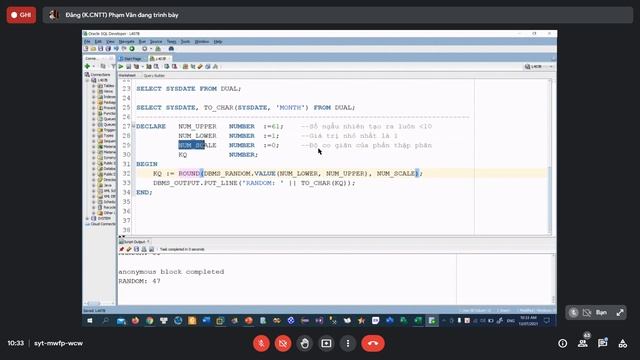This screenshot has width=640, height=360.
Task: Open the File menu
Action: coord(87,42)
